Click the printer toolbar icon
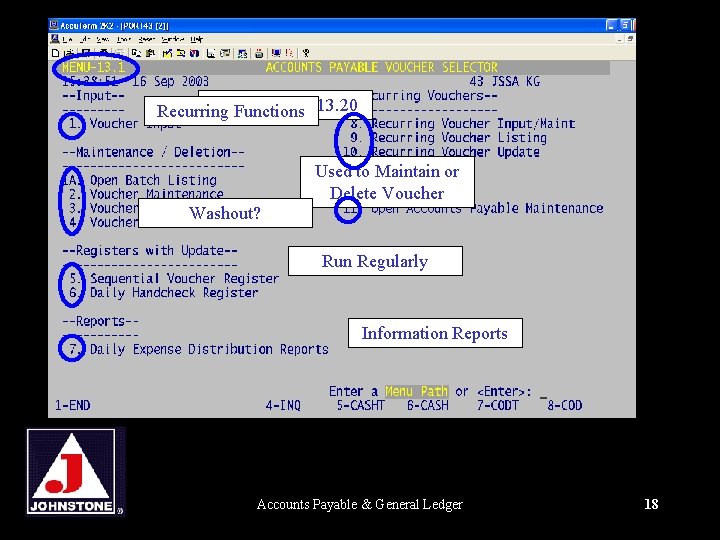The image size is (720, 540). (x=259, y=53)
